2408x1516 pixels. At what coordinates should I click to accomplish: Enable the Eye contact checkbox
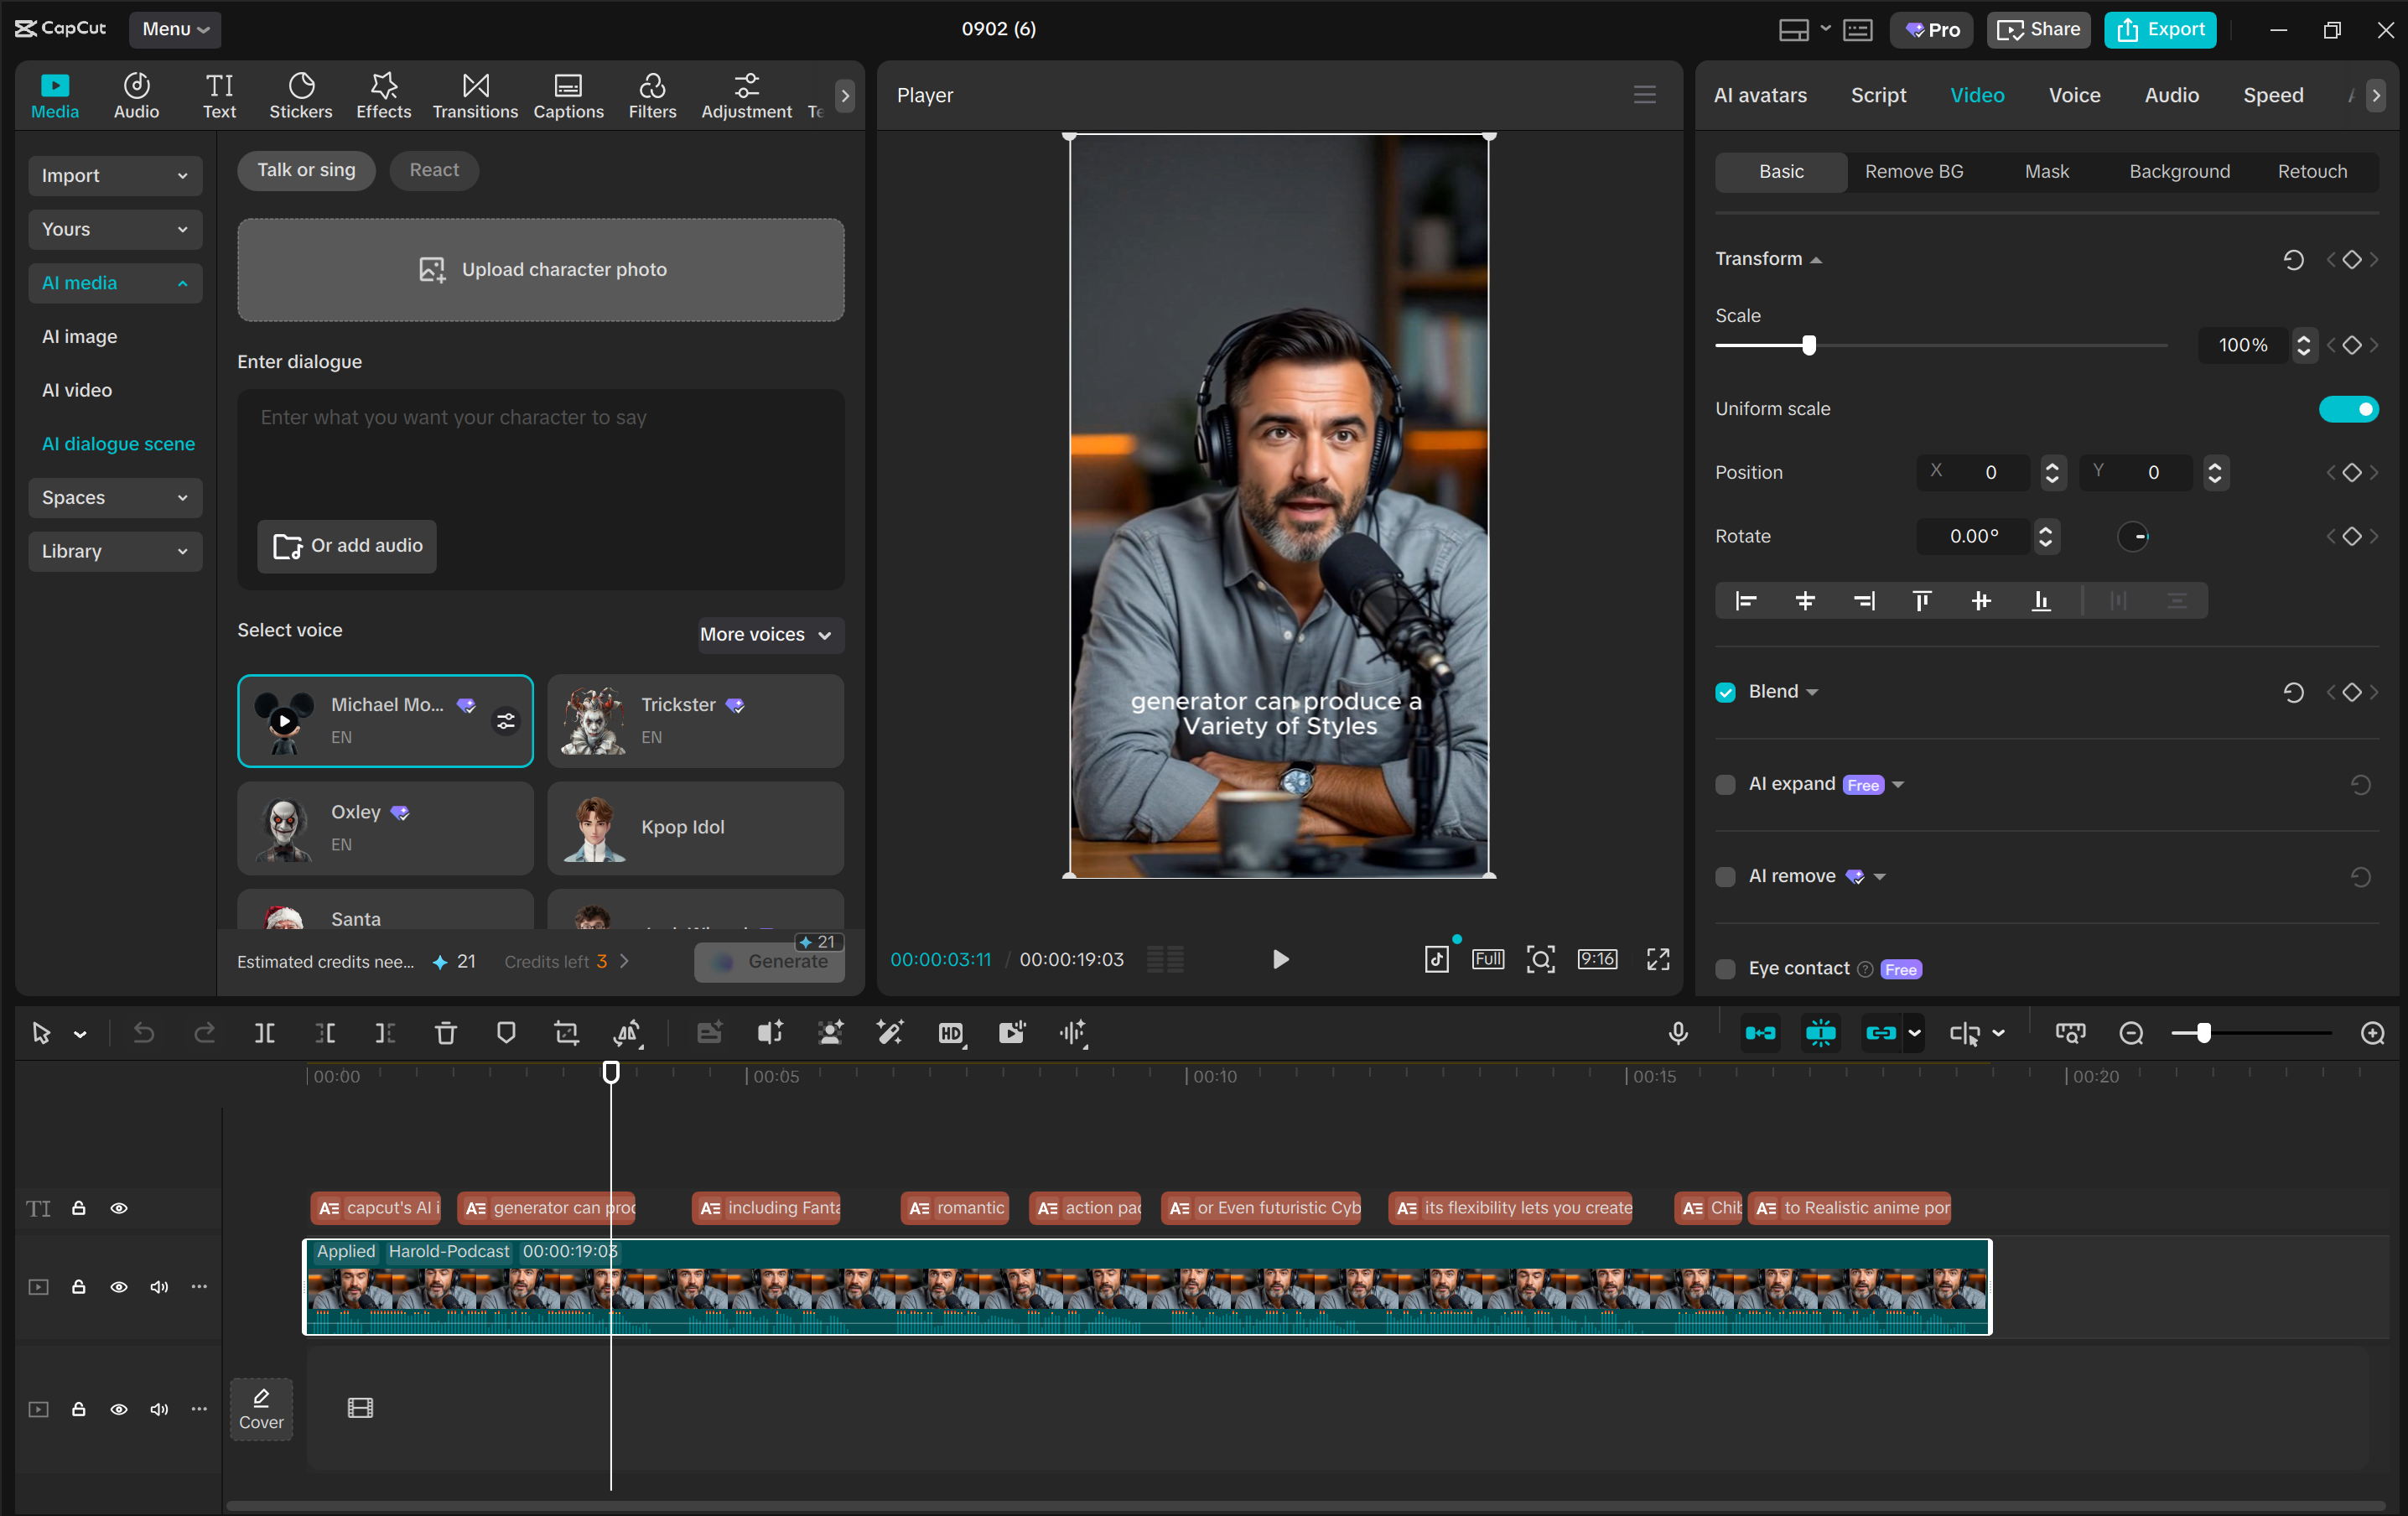(1726, 968)
